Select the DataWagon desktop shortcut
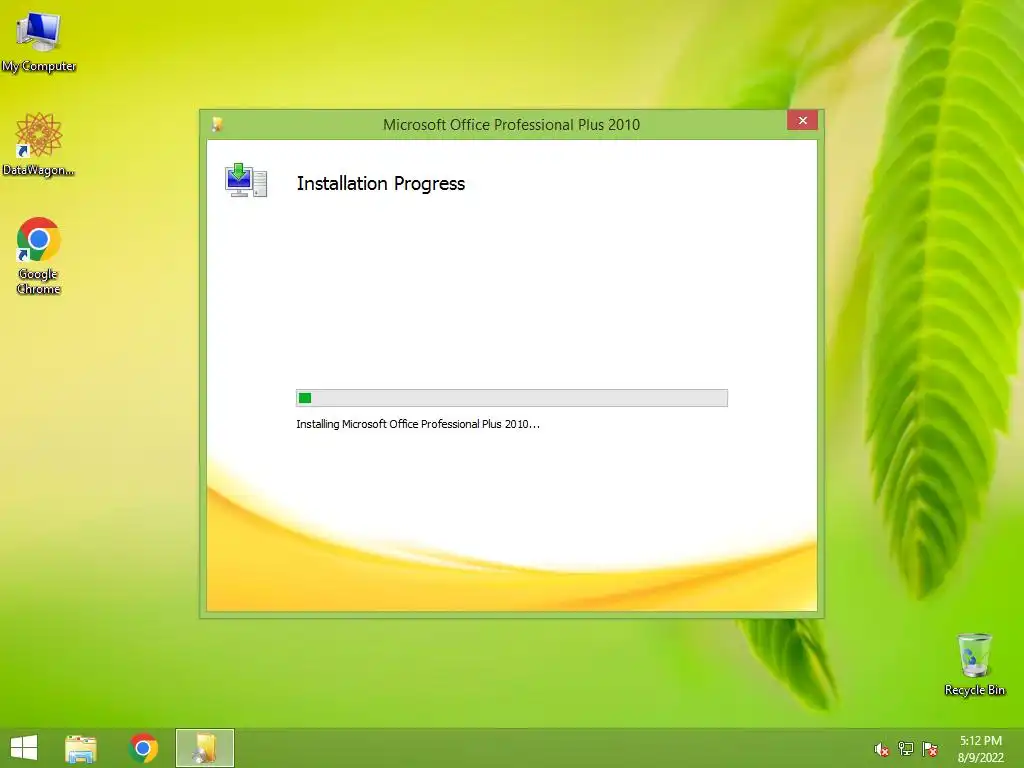The height and width of the screenshot is (768, 1024). pos(39,144)
